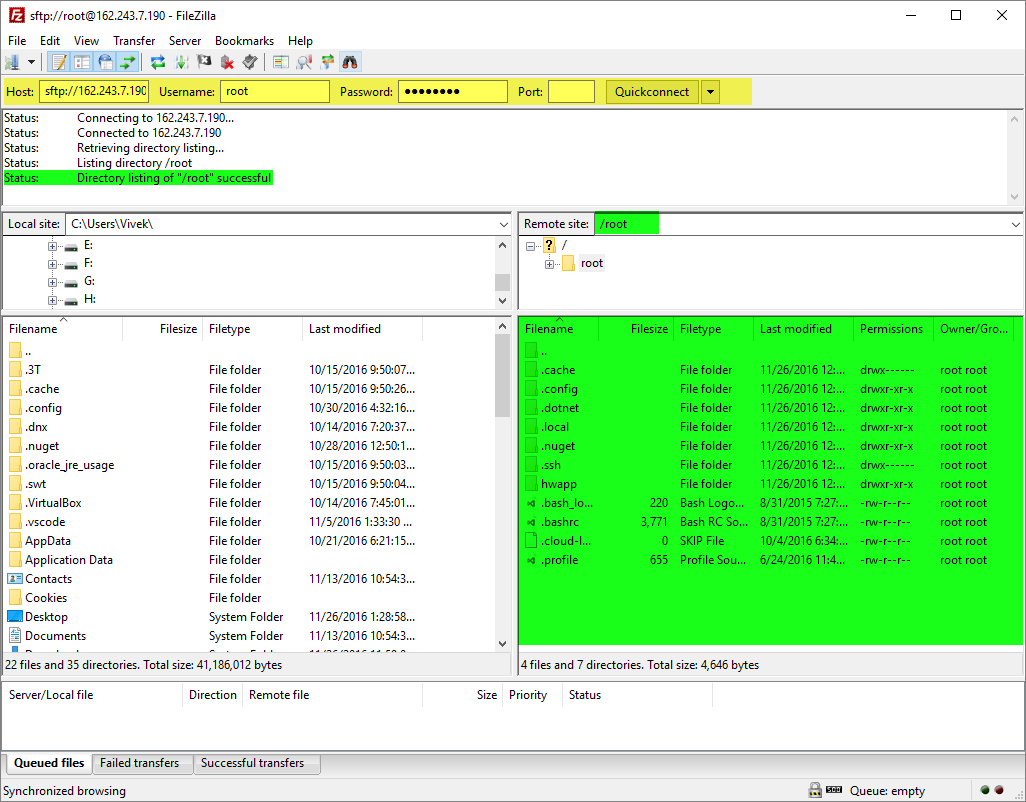Toggle message log display
This screenshot has height=802, width=1026.
pyautogui.click(x=59, y=62)
